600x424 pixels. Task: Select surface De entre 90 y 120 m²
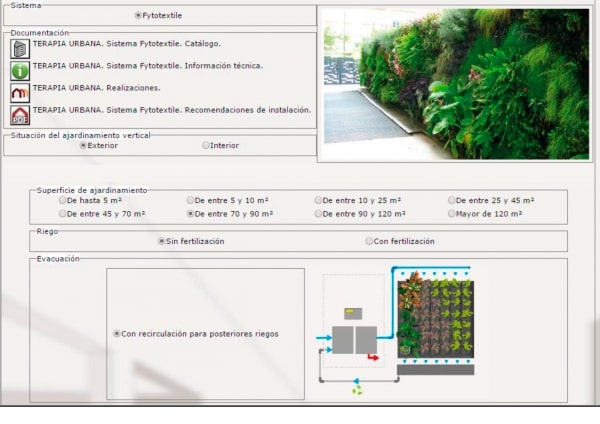[318, 214]
